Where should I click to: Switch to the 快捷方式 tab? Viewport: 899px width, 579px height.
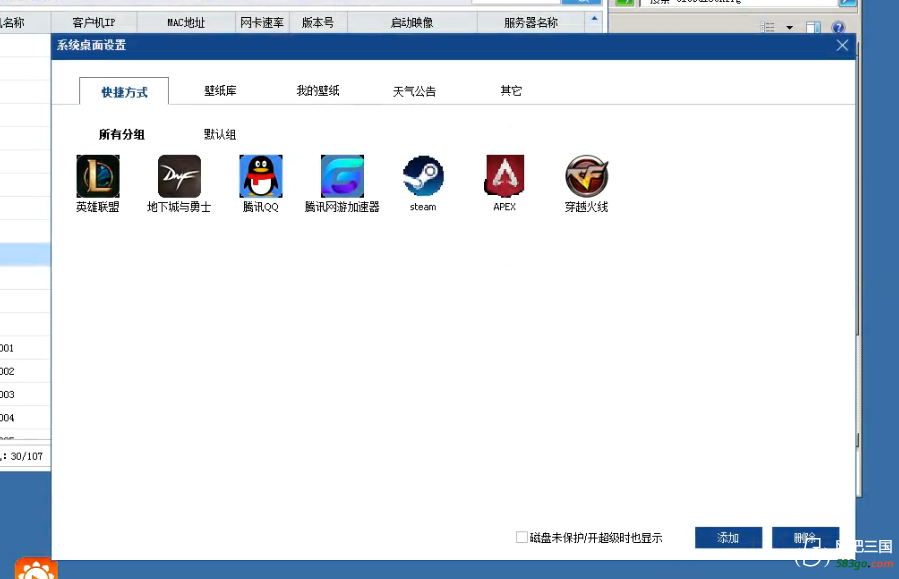(x=124, y=91)
